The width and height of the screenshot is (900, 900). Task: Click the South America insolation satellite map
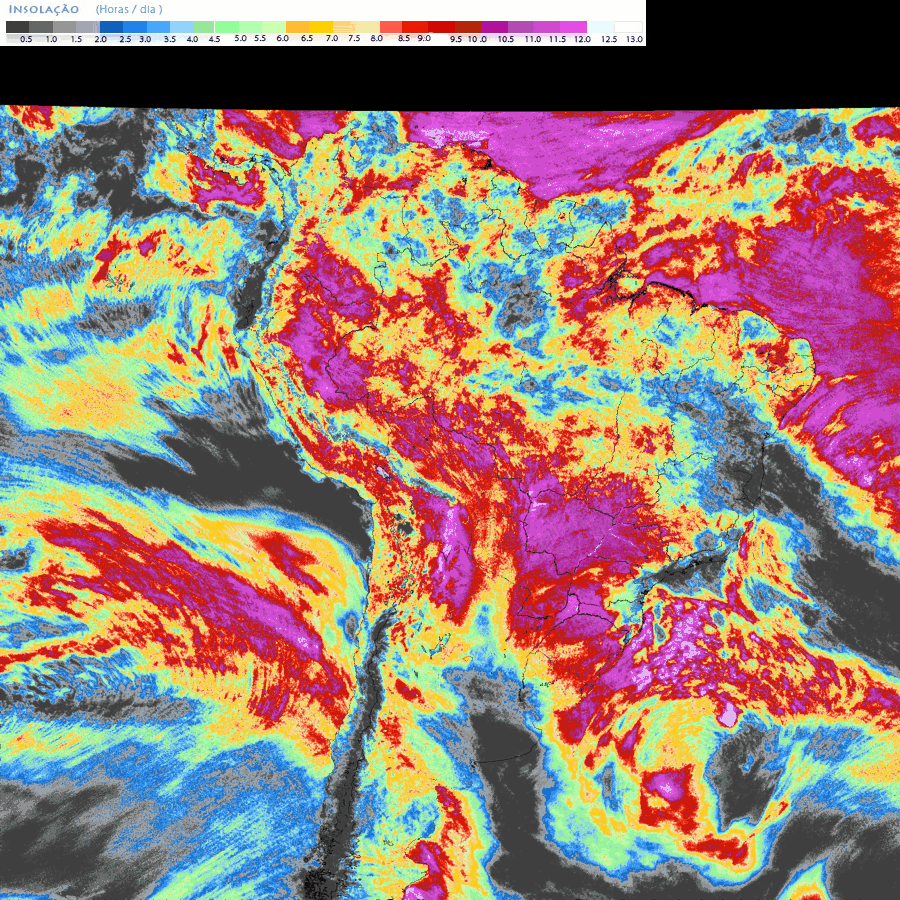(450, 503)
